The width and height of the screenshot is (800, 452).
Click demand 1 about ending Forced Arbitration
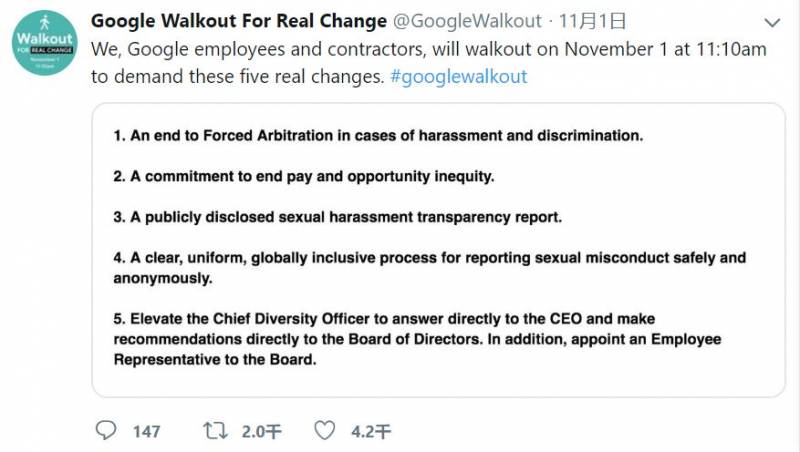379,135
